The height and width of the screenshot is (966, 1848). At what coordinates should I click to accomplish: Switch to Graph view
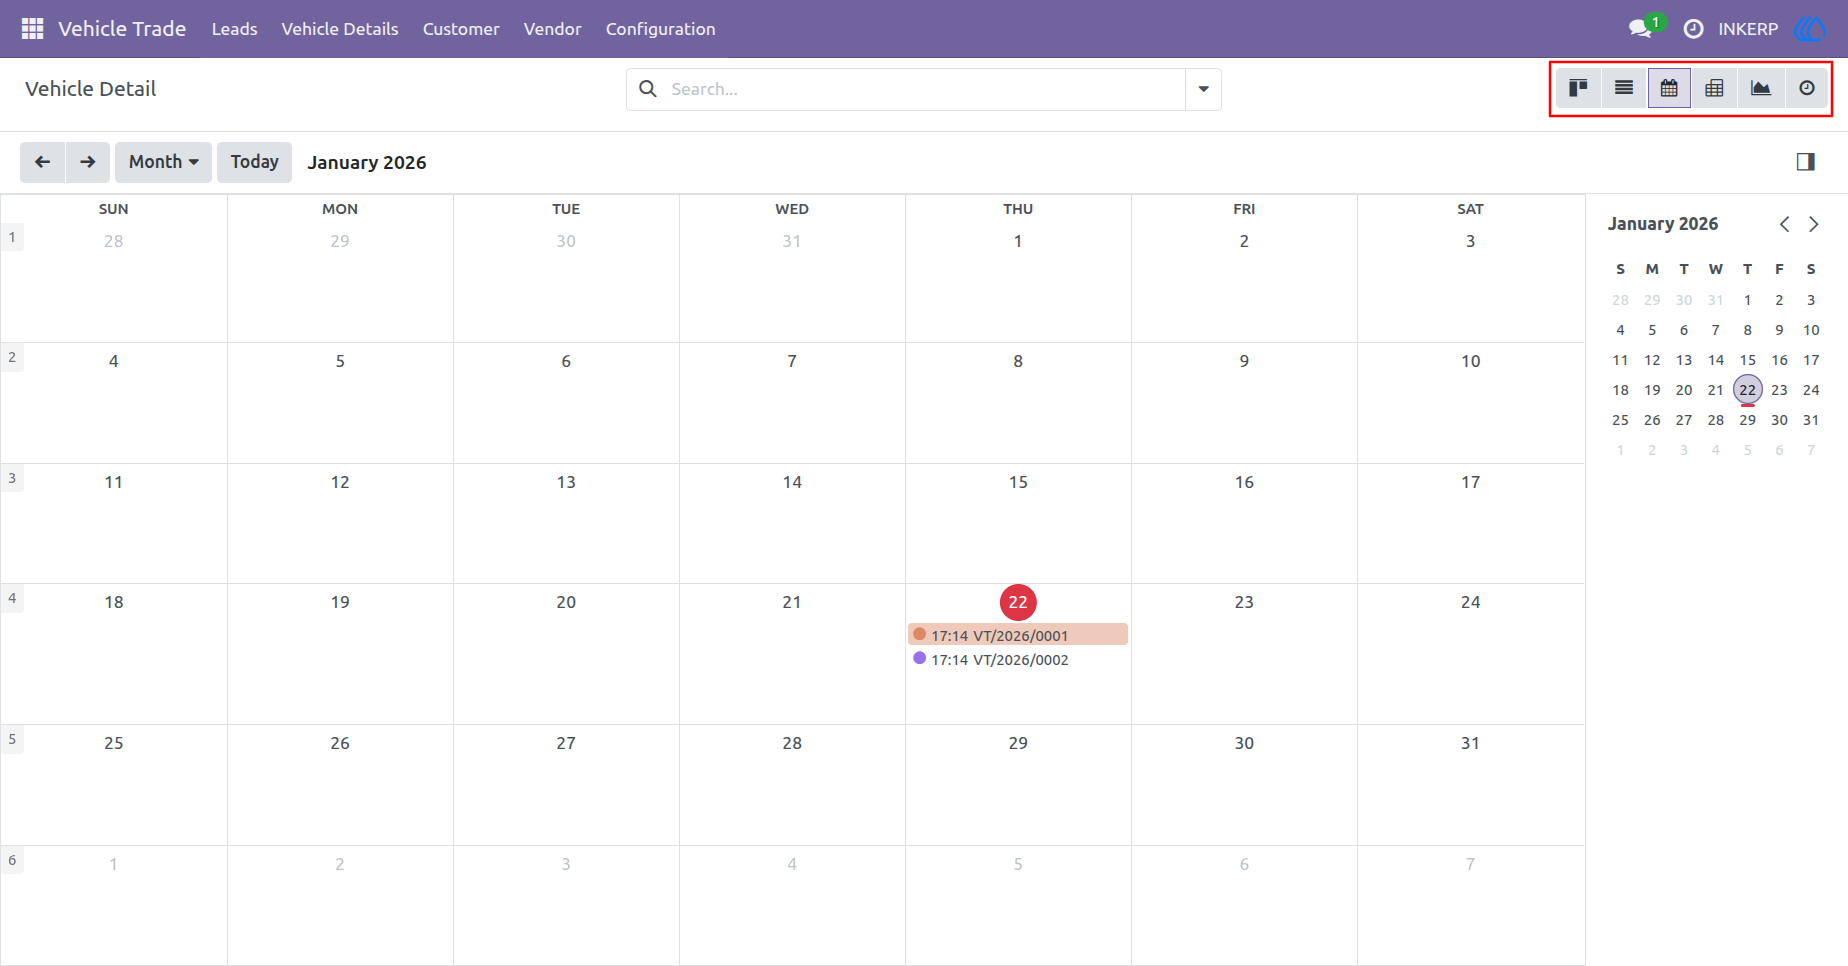[1761, 88]
